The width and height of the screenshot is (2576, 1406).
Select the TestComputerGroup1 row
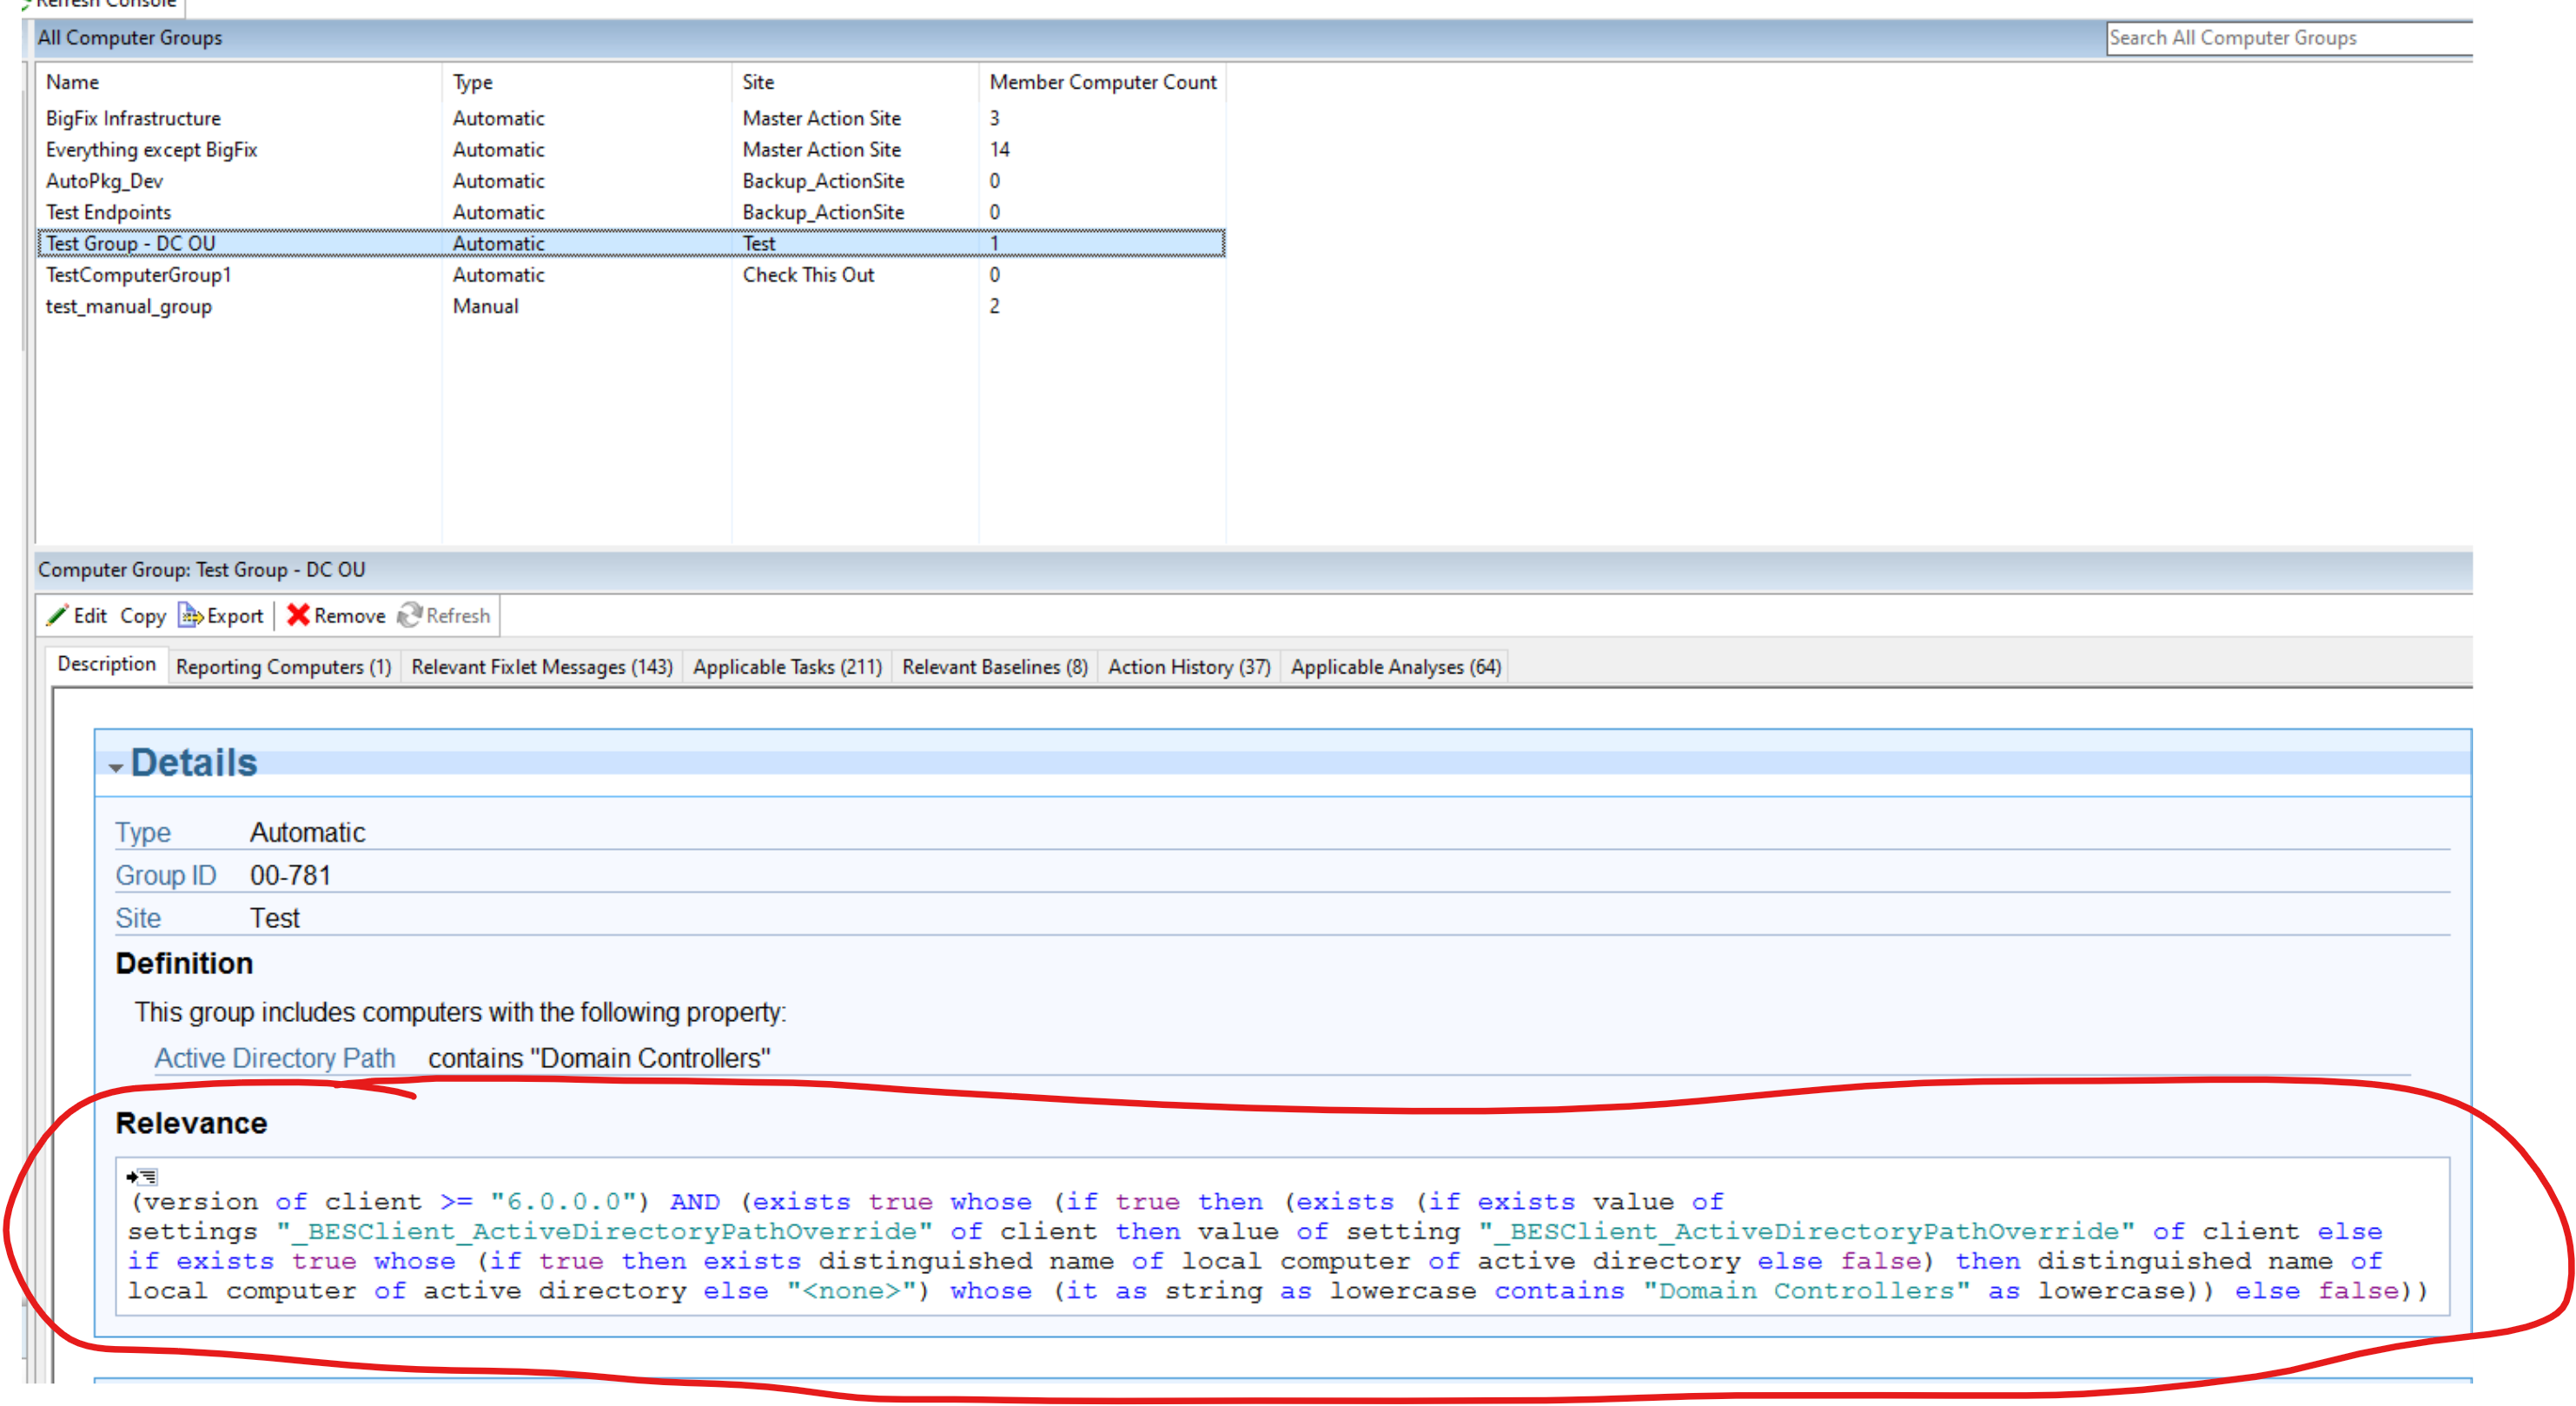(x=631, y=275)
